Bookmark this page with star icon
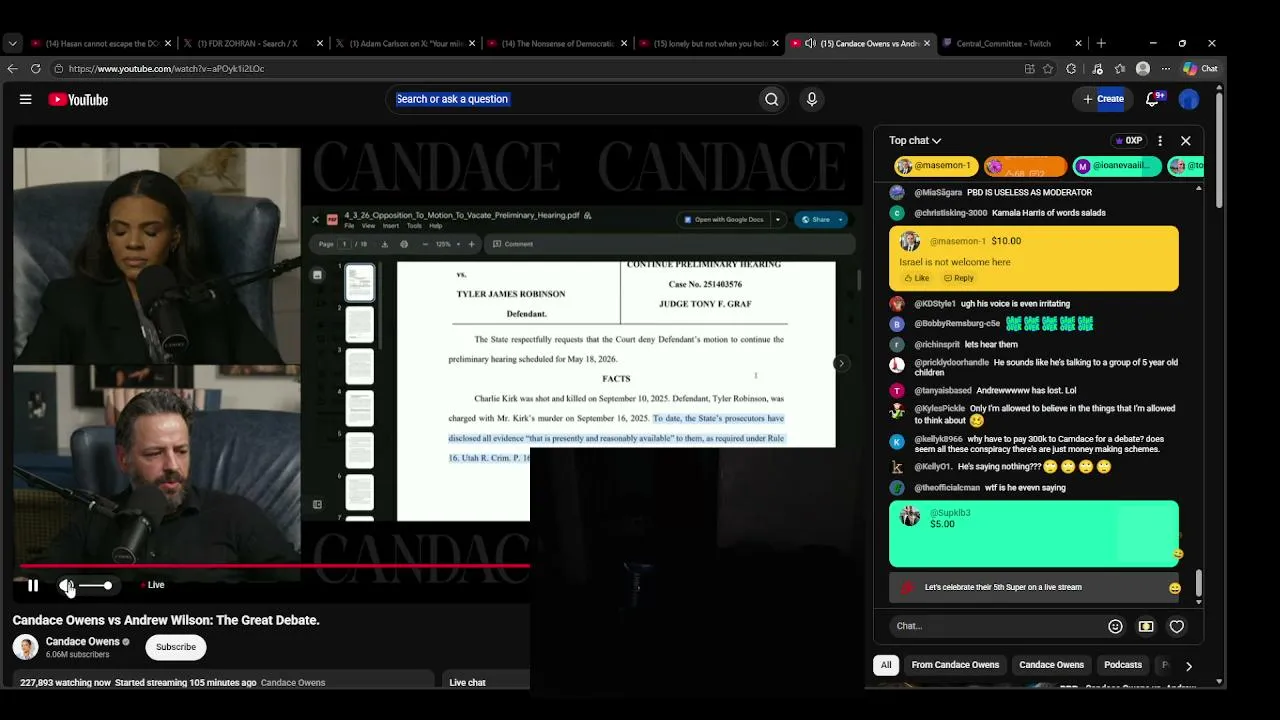The width and height of the screenshot is (1280, 720). (x=1048, y=69)
